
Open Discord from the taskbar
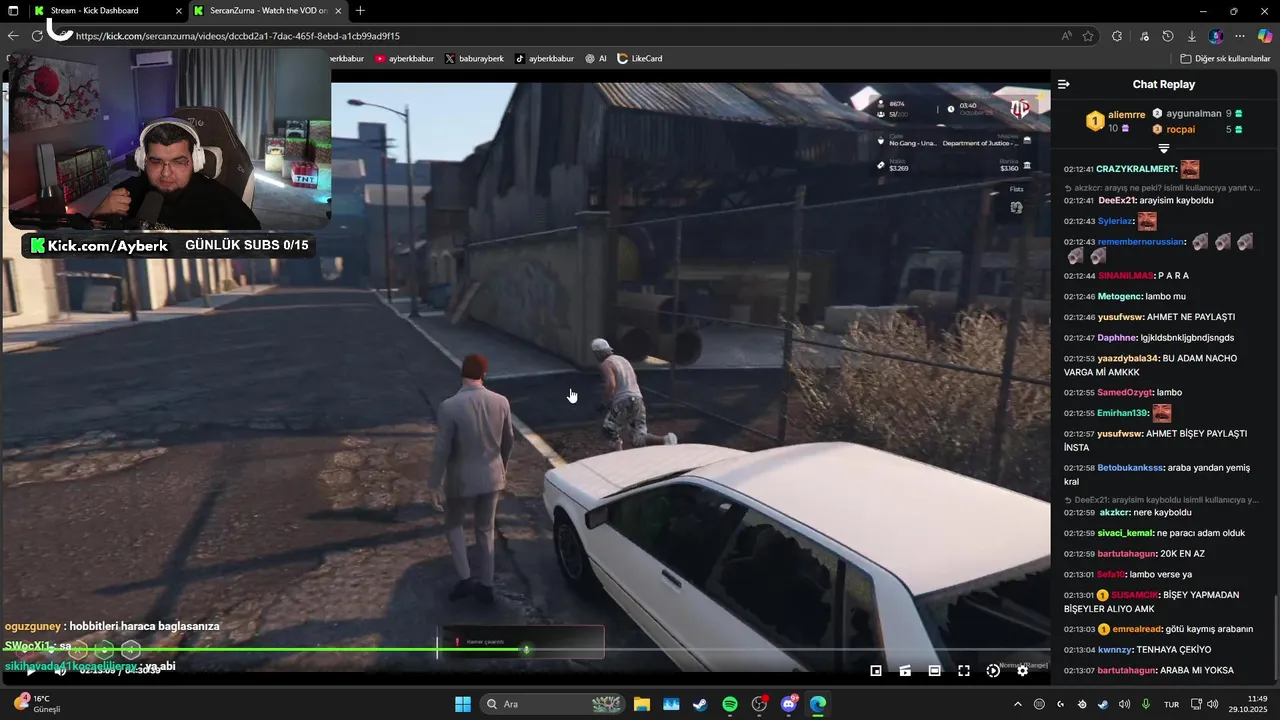(789, 704)
